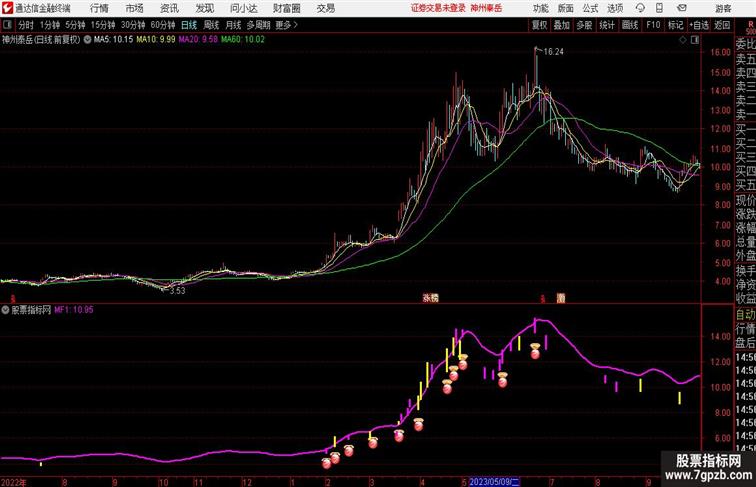The image size is (756, 487).
Task: Open the customer service headset icon
Action: tap(640, 8)
